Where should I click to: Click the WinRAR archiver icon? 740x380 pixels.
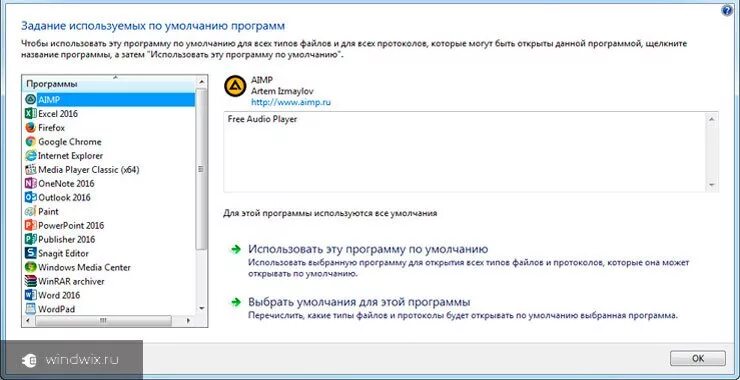(x=31, y=281)
